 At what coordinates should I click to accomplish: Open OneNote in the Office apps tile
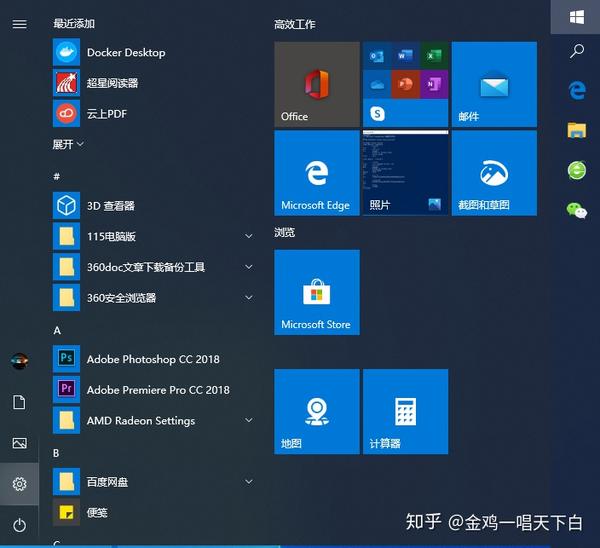pos(434,85)
